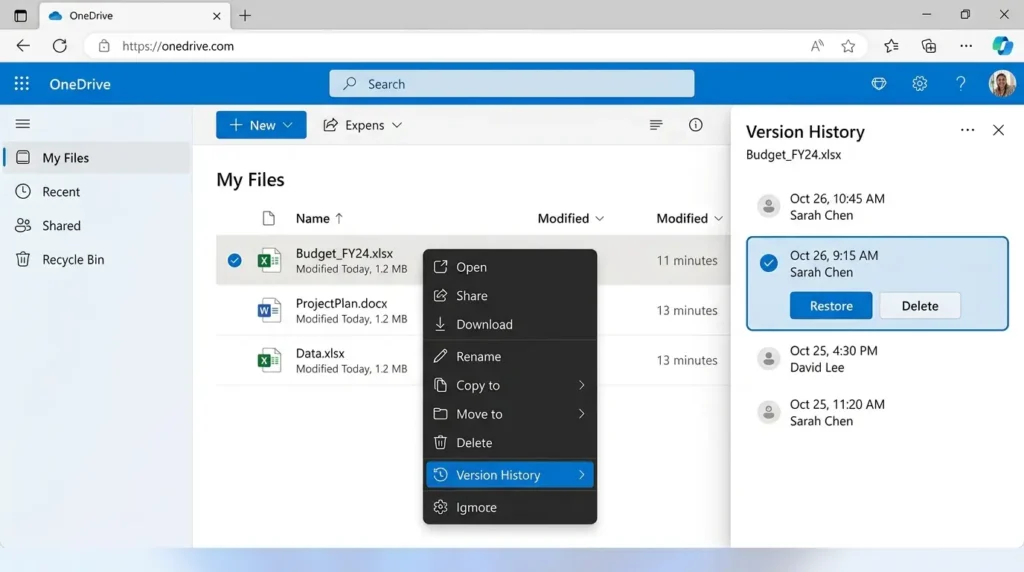Screen dimensions: 1024x572
Task: Open the user profile avatar
Action: tap(1002, 84)
